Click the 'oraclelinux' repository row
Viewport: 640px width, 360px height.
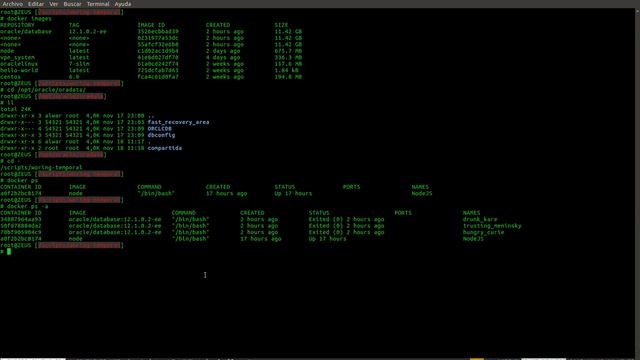tap(19, 64)
